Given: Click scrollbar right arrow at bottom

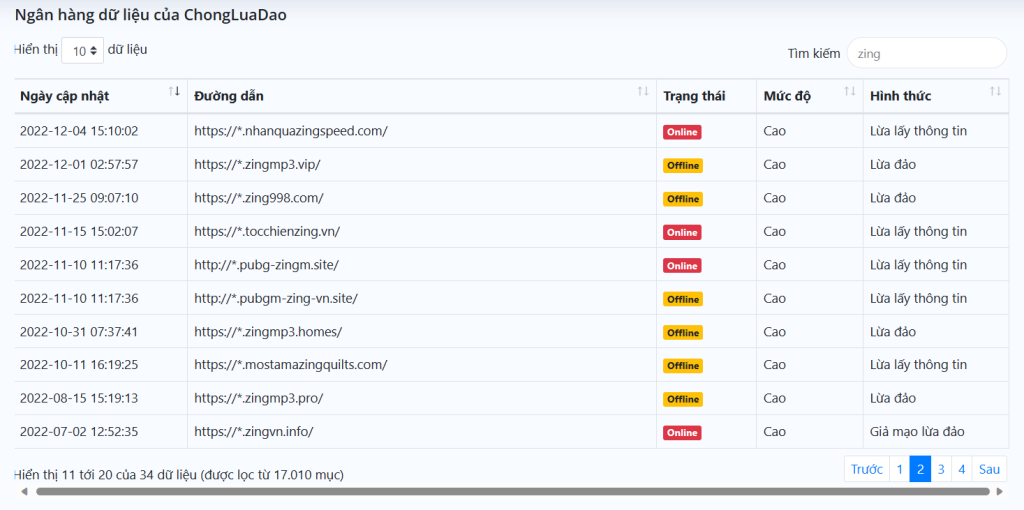Looking at the screenshot, I should coord(1000,491).
